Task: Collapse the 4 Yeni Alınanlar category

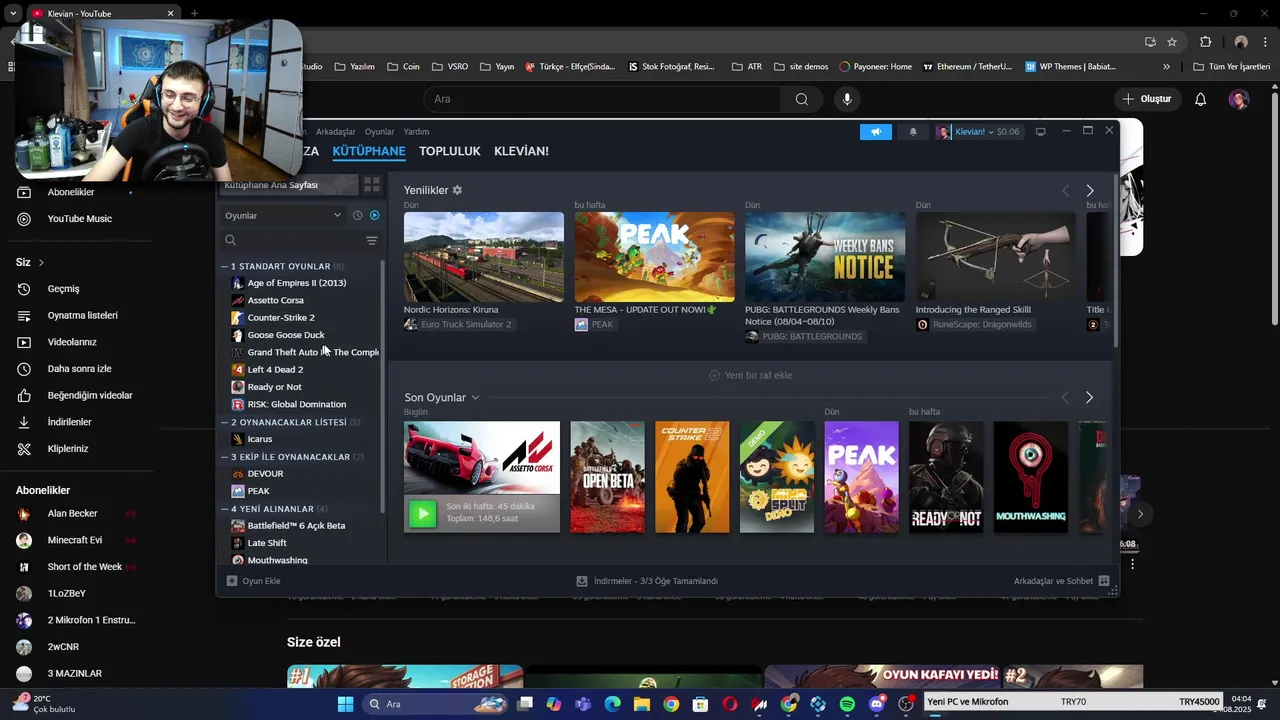Action: click(225, 509)
